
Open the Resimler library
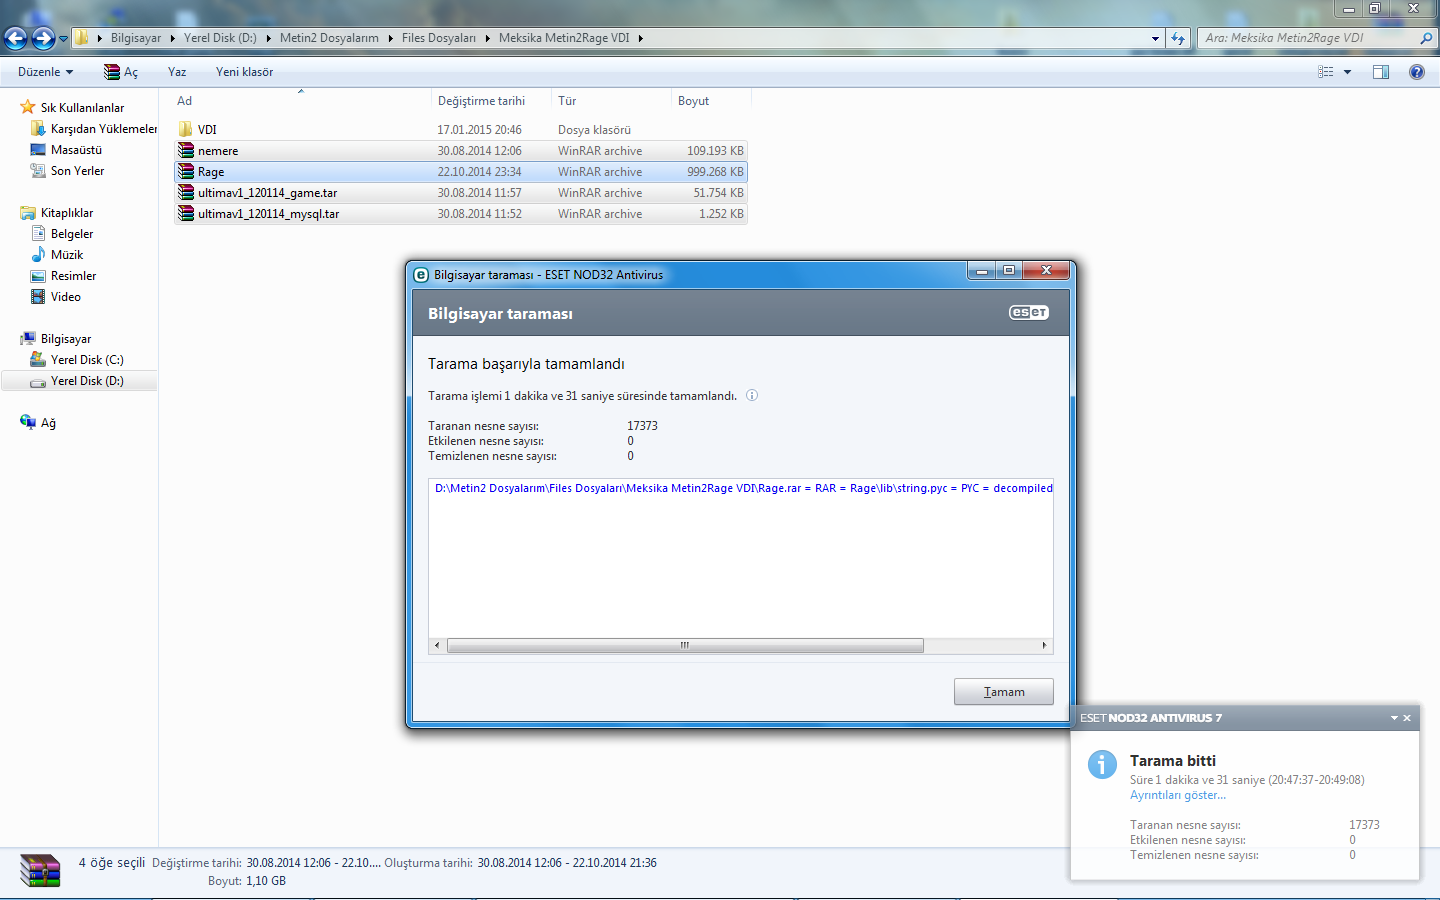coord(73,276)
